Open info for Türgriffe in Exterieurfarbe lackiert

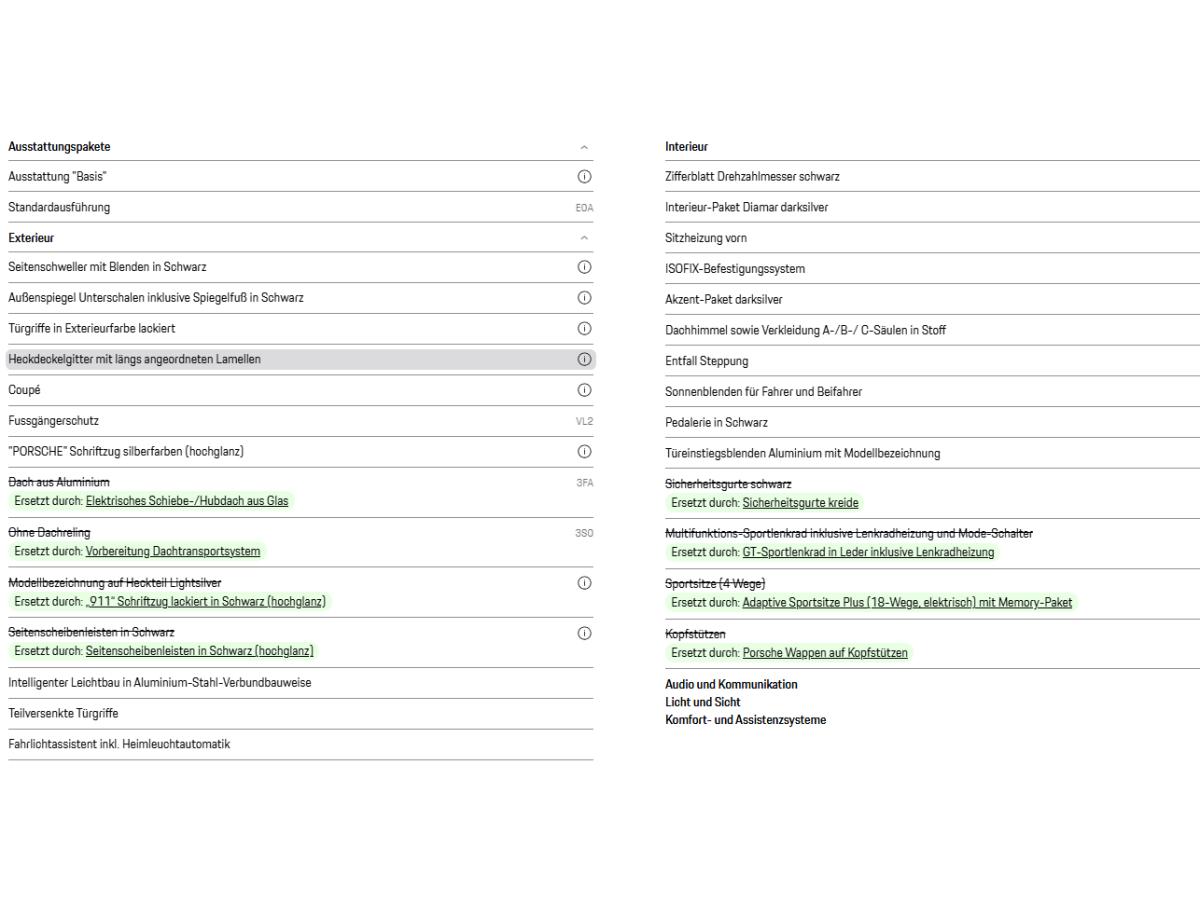585,329
